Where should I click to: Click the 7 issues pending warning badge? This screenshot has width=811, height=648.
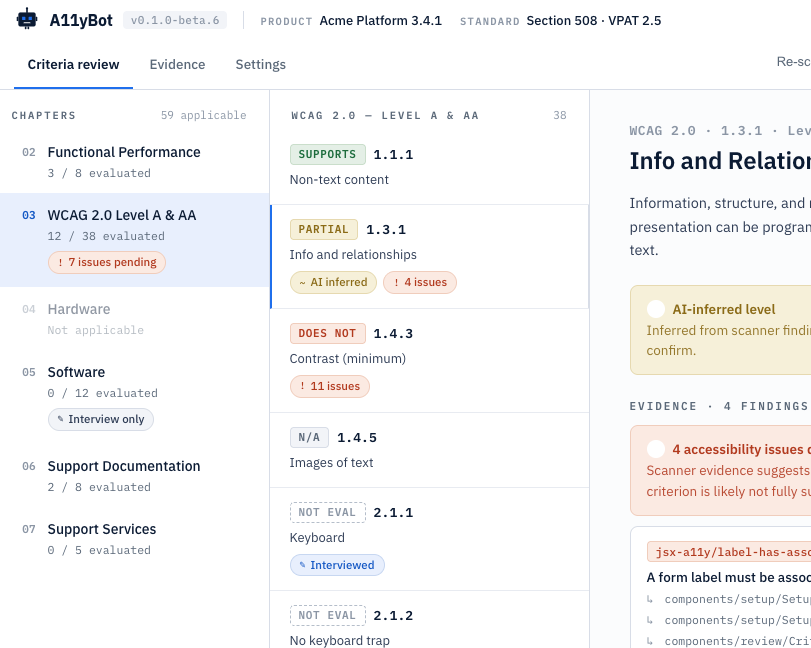pos(107,262)
